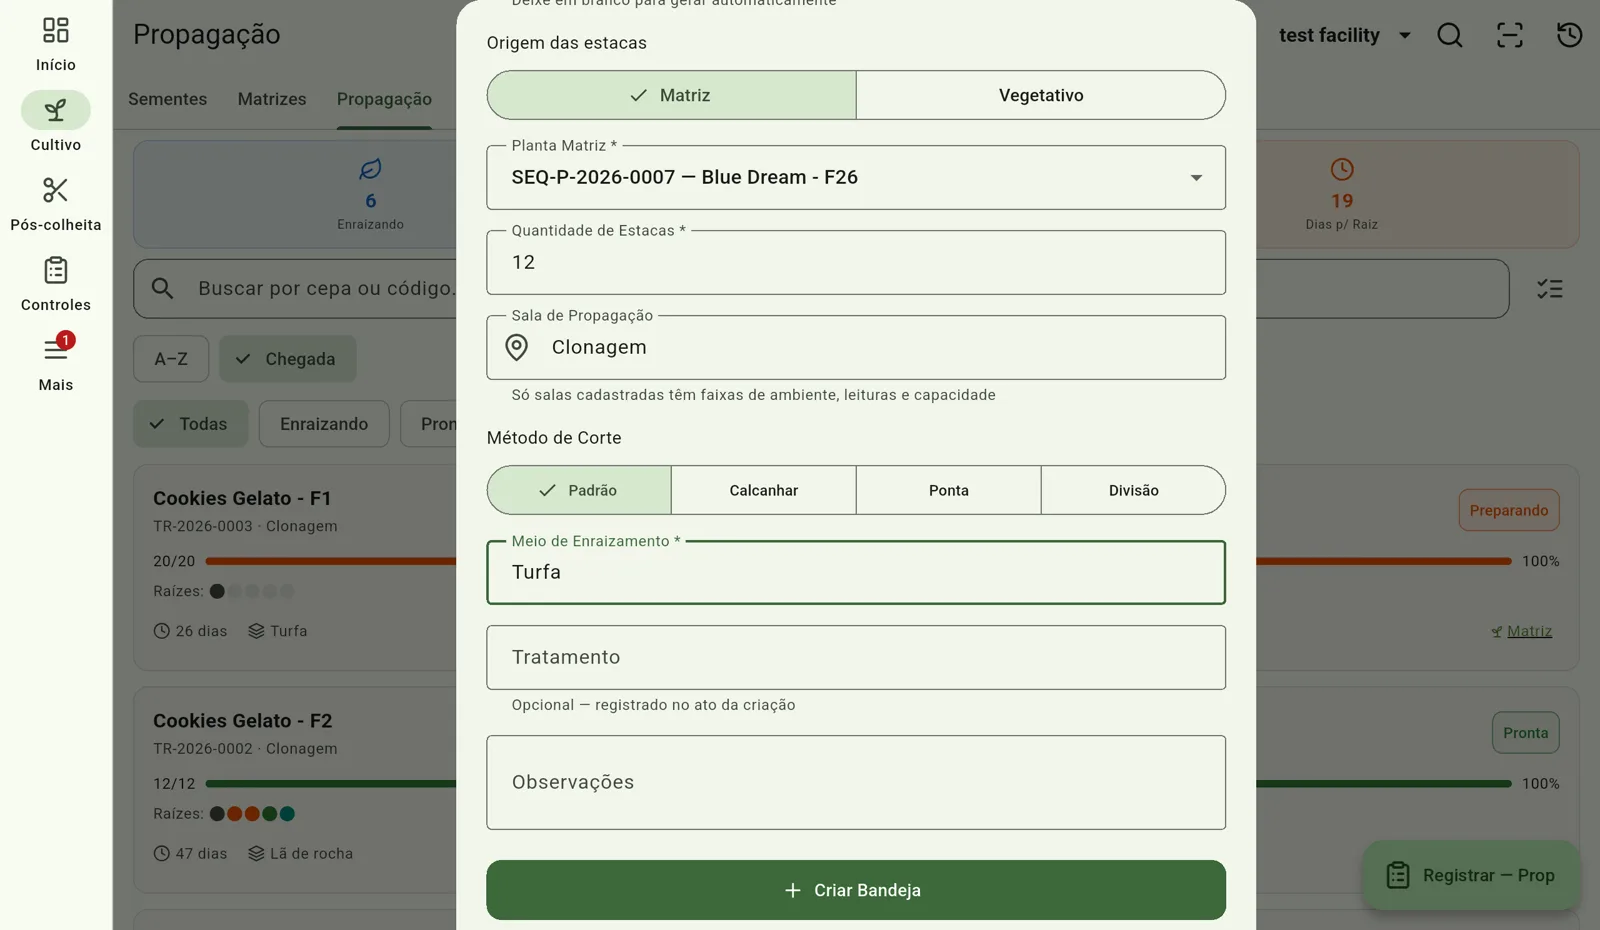Click the Dias p/ Raiz clock icon

click(1342, 169)
